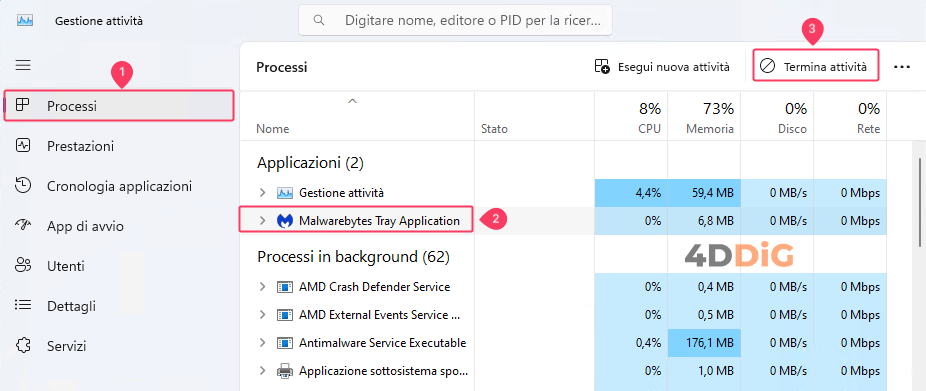The width and height of the screenshot is (926, 391).
Task: Click the Processi in background (62) header
Action: 353,258
